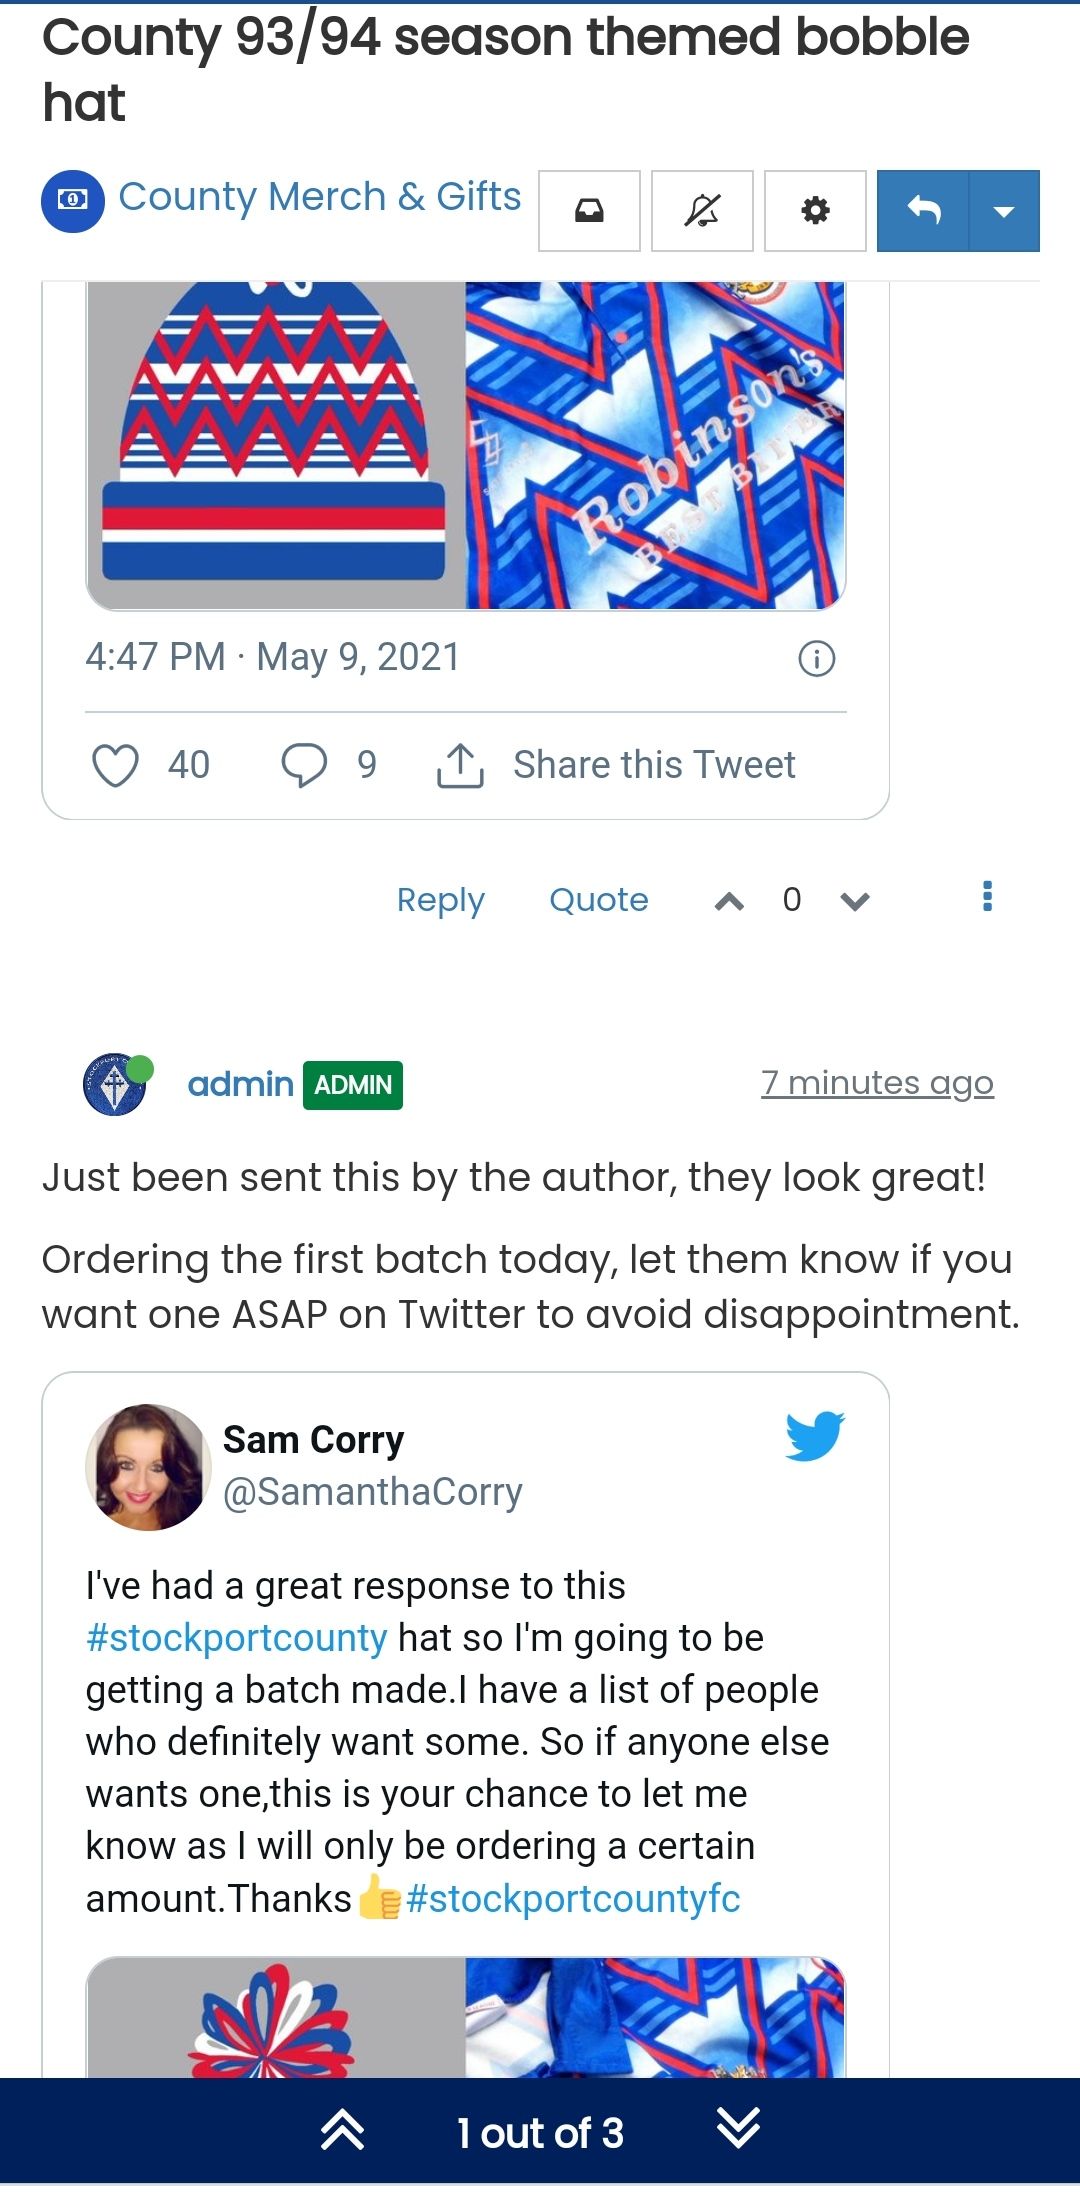1080x2198 pixels.
Task: Click the 7 minutes ago timestamp
Action: point(877,1083)
